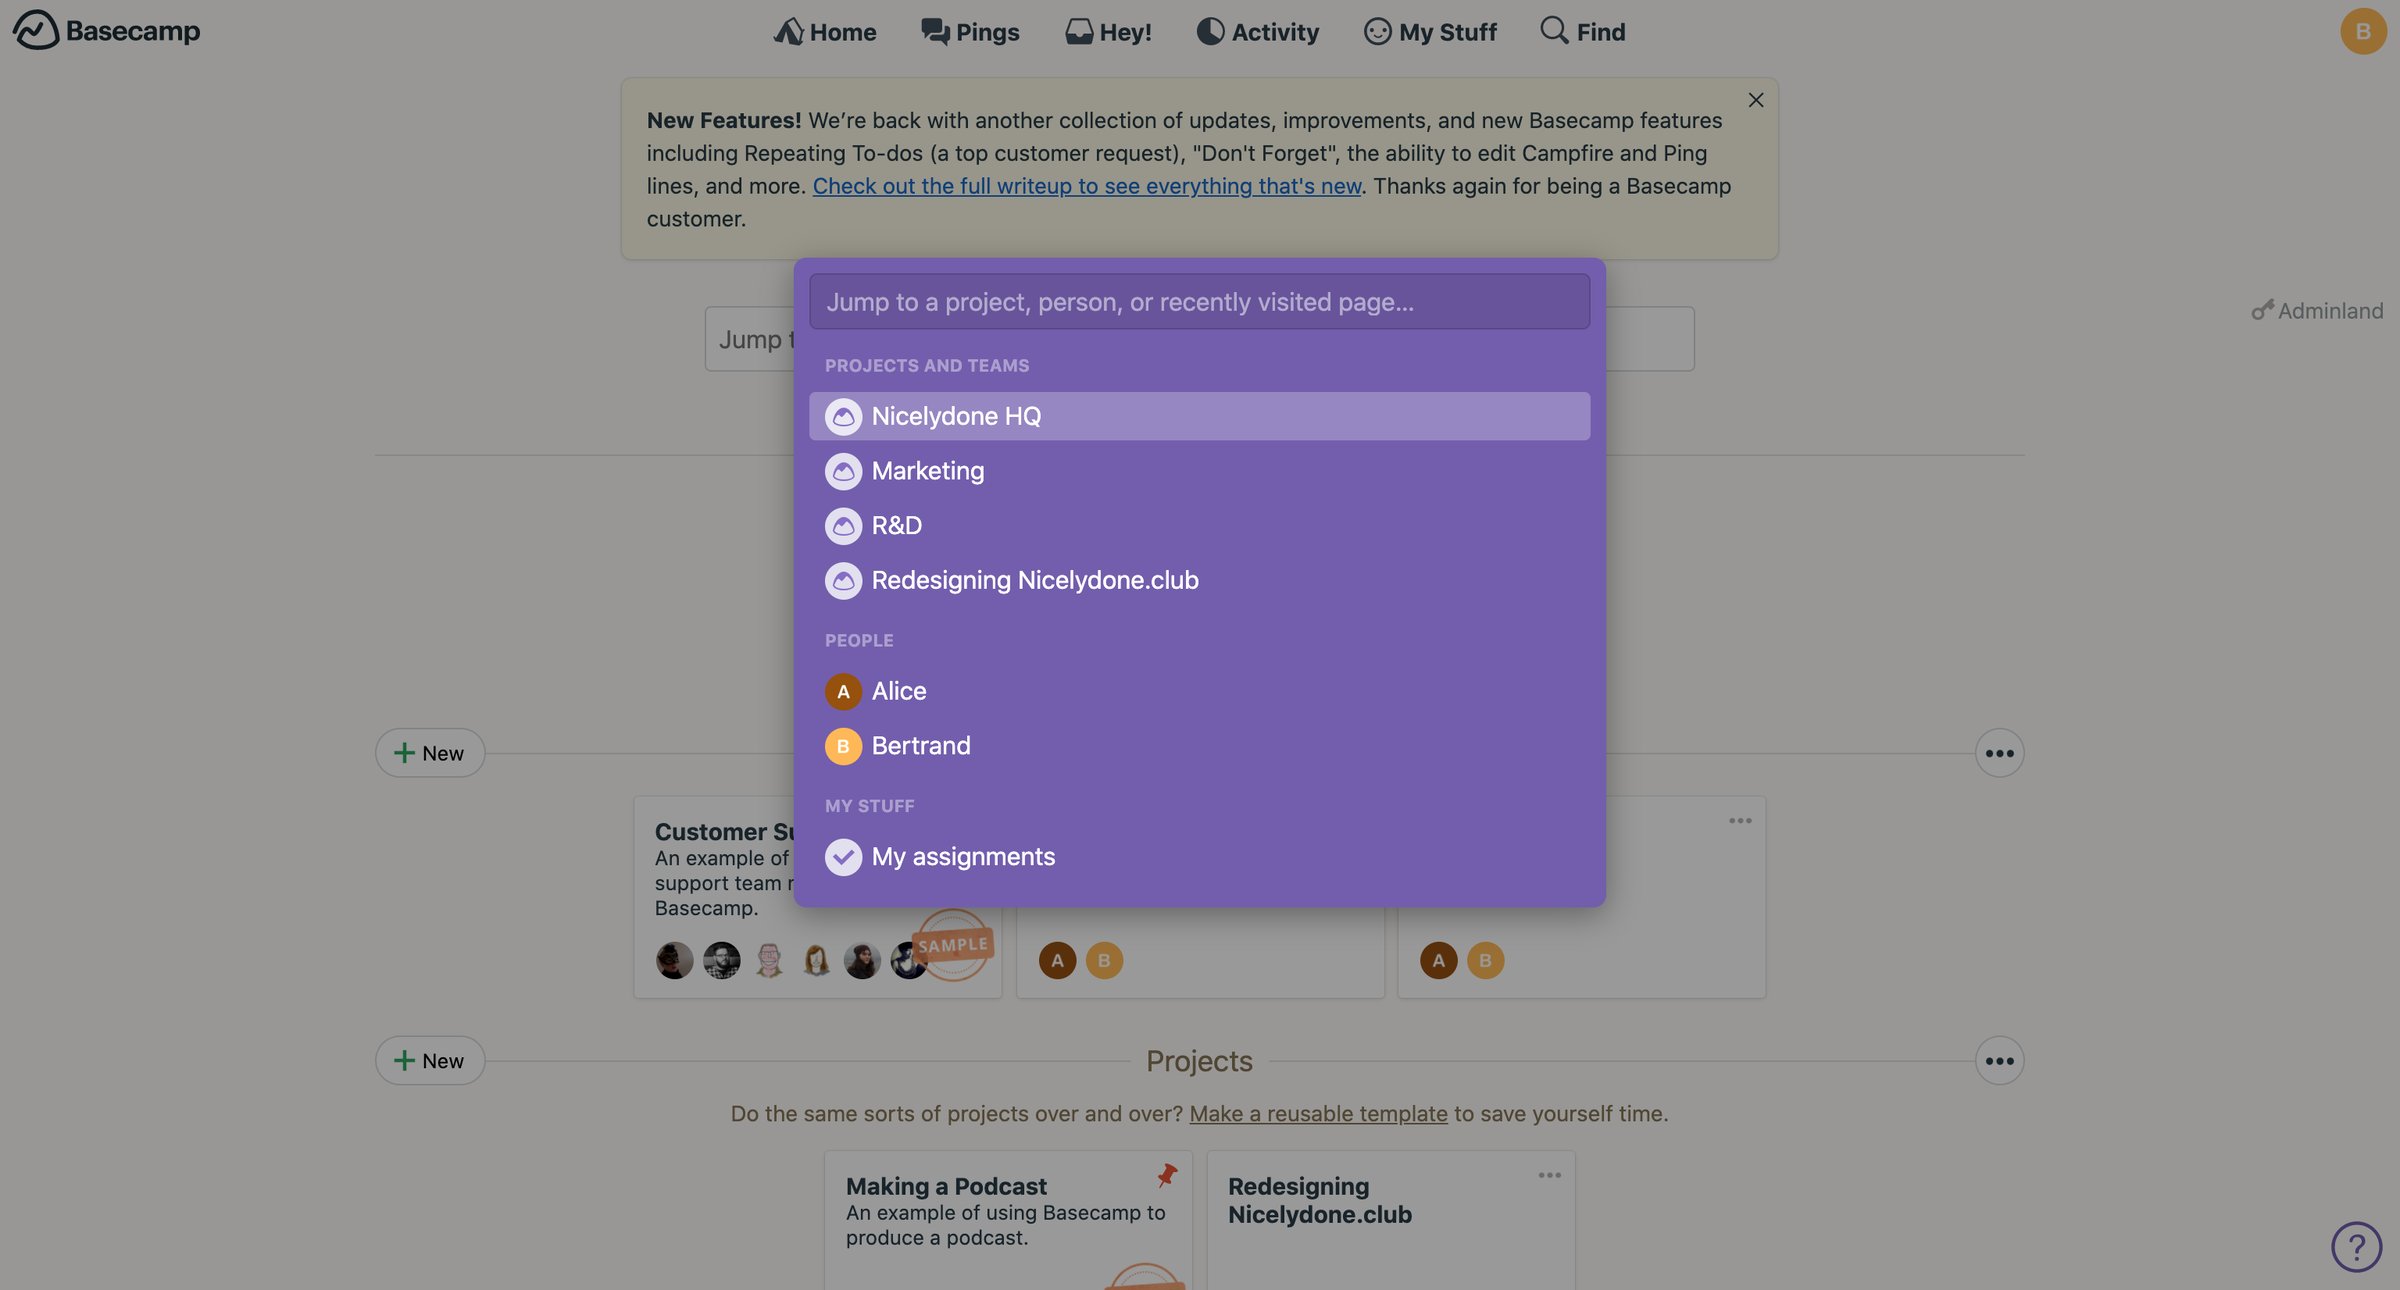Click the full writeup link
Viewport: 2400px width, 1290px height.
click(1087, 186)
